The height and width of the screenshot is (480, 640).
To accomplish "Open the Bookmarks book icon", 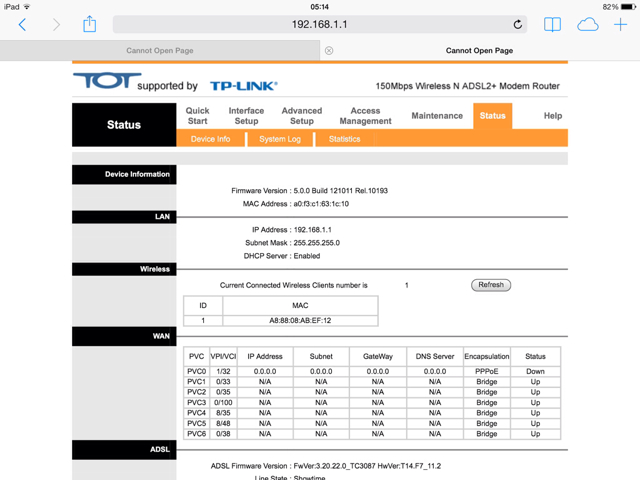I will 552,24.
